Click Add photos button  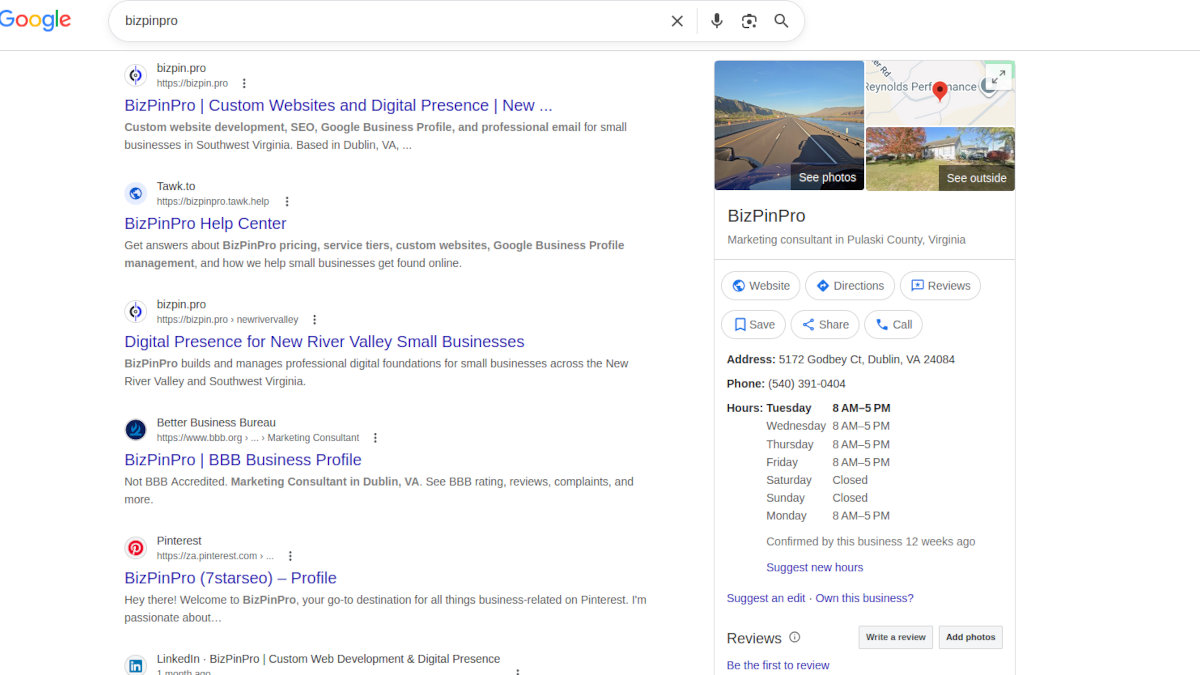970,637
